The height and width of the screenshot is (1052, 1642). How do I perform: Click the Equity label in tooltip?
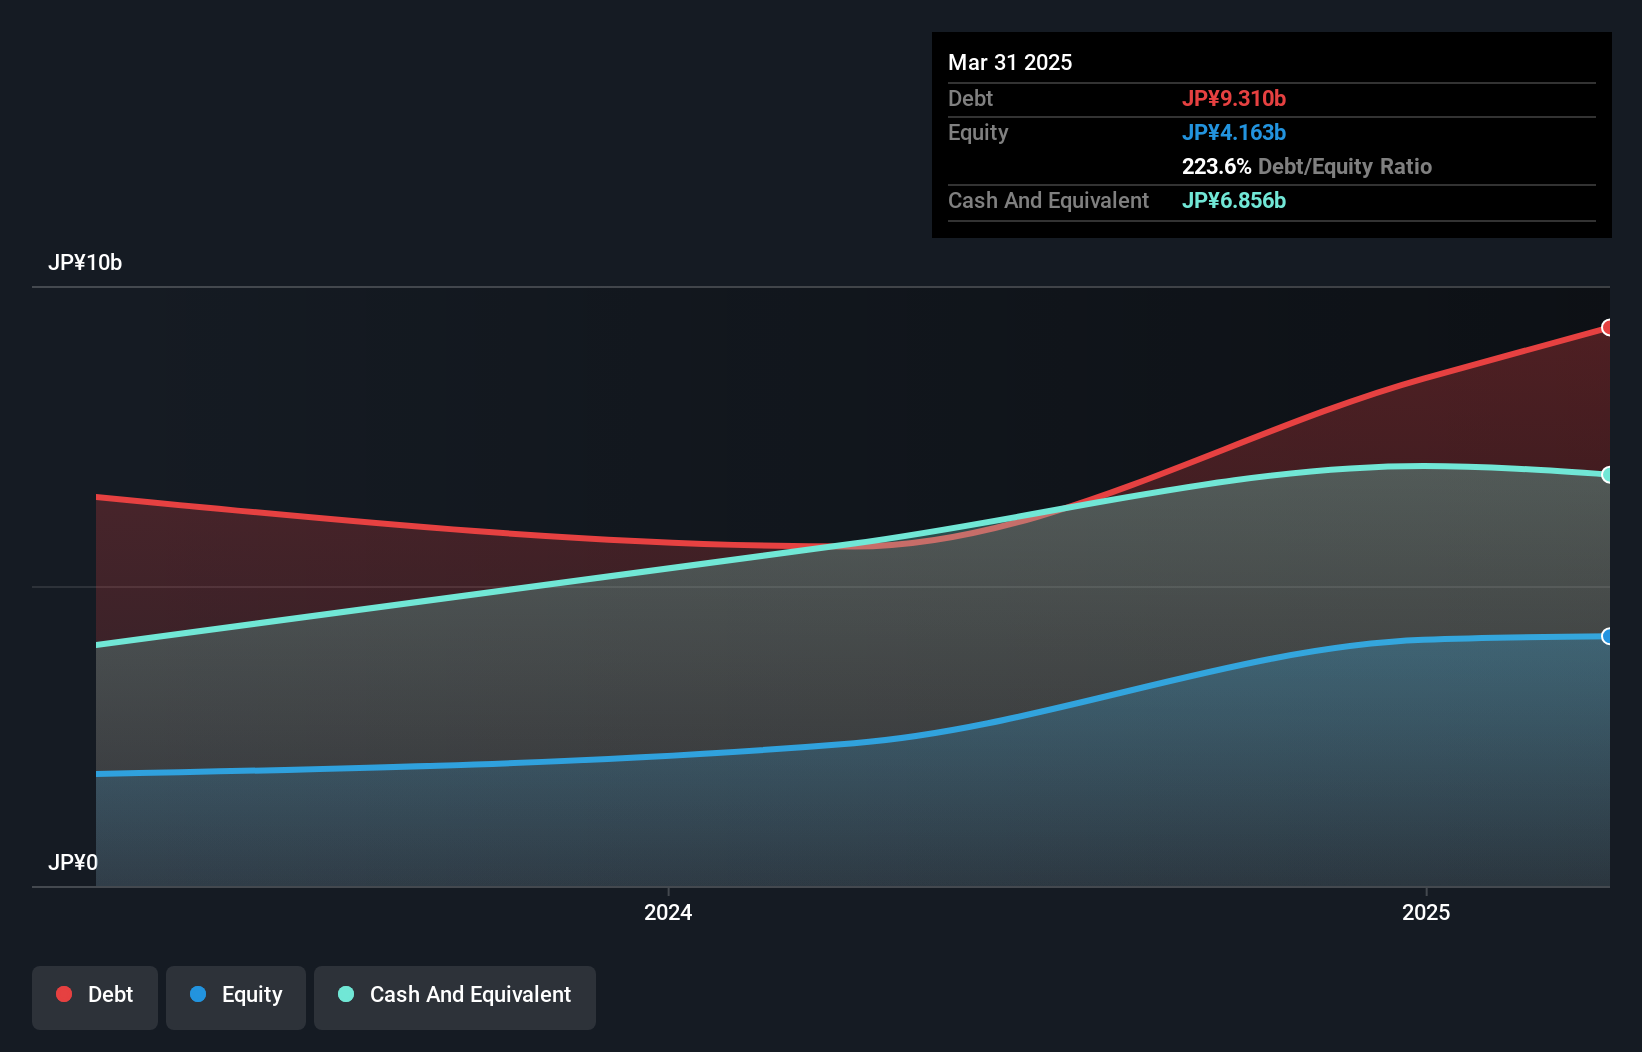click(x=978, y=132)
